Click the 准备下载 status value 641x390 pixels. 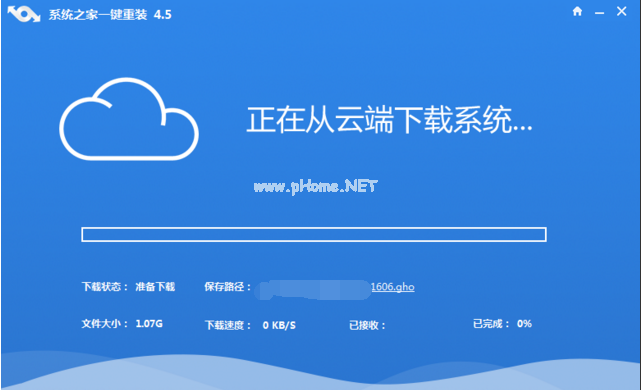click(155, 287)
